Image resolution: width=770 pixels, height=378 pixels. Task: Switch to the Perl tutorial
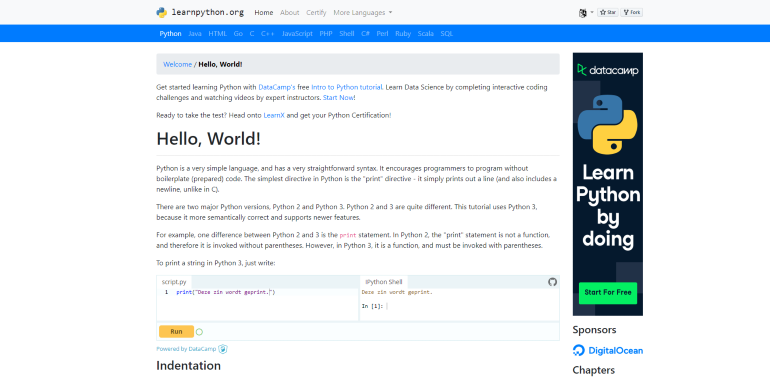click(383, 34)
